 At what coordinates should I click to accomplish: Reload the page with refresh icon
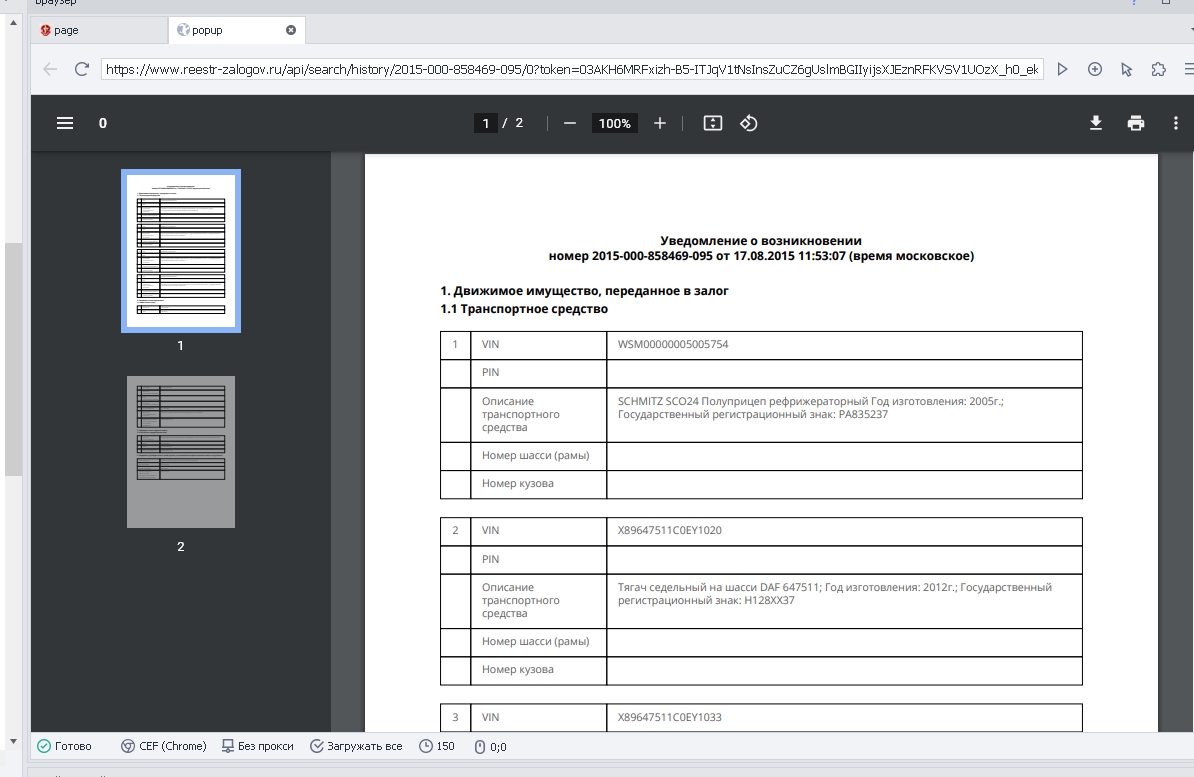[82, 70]
